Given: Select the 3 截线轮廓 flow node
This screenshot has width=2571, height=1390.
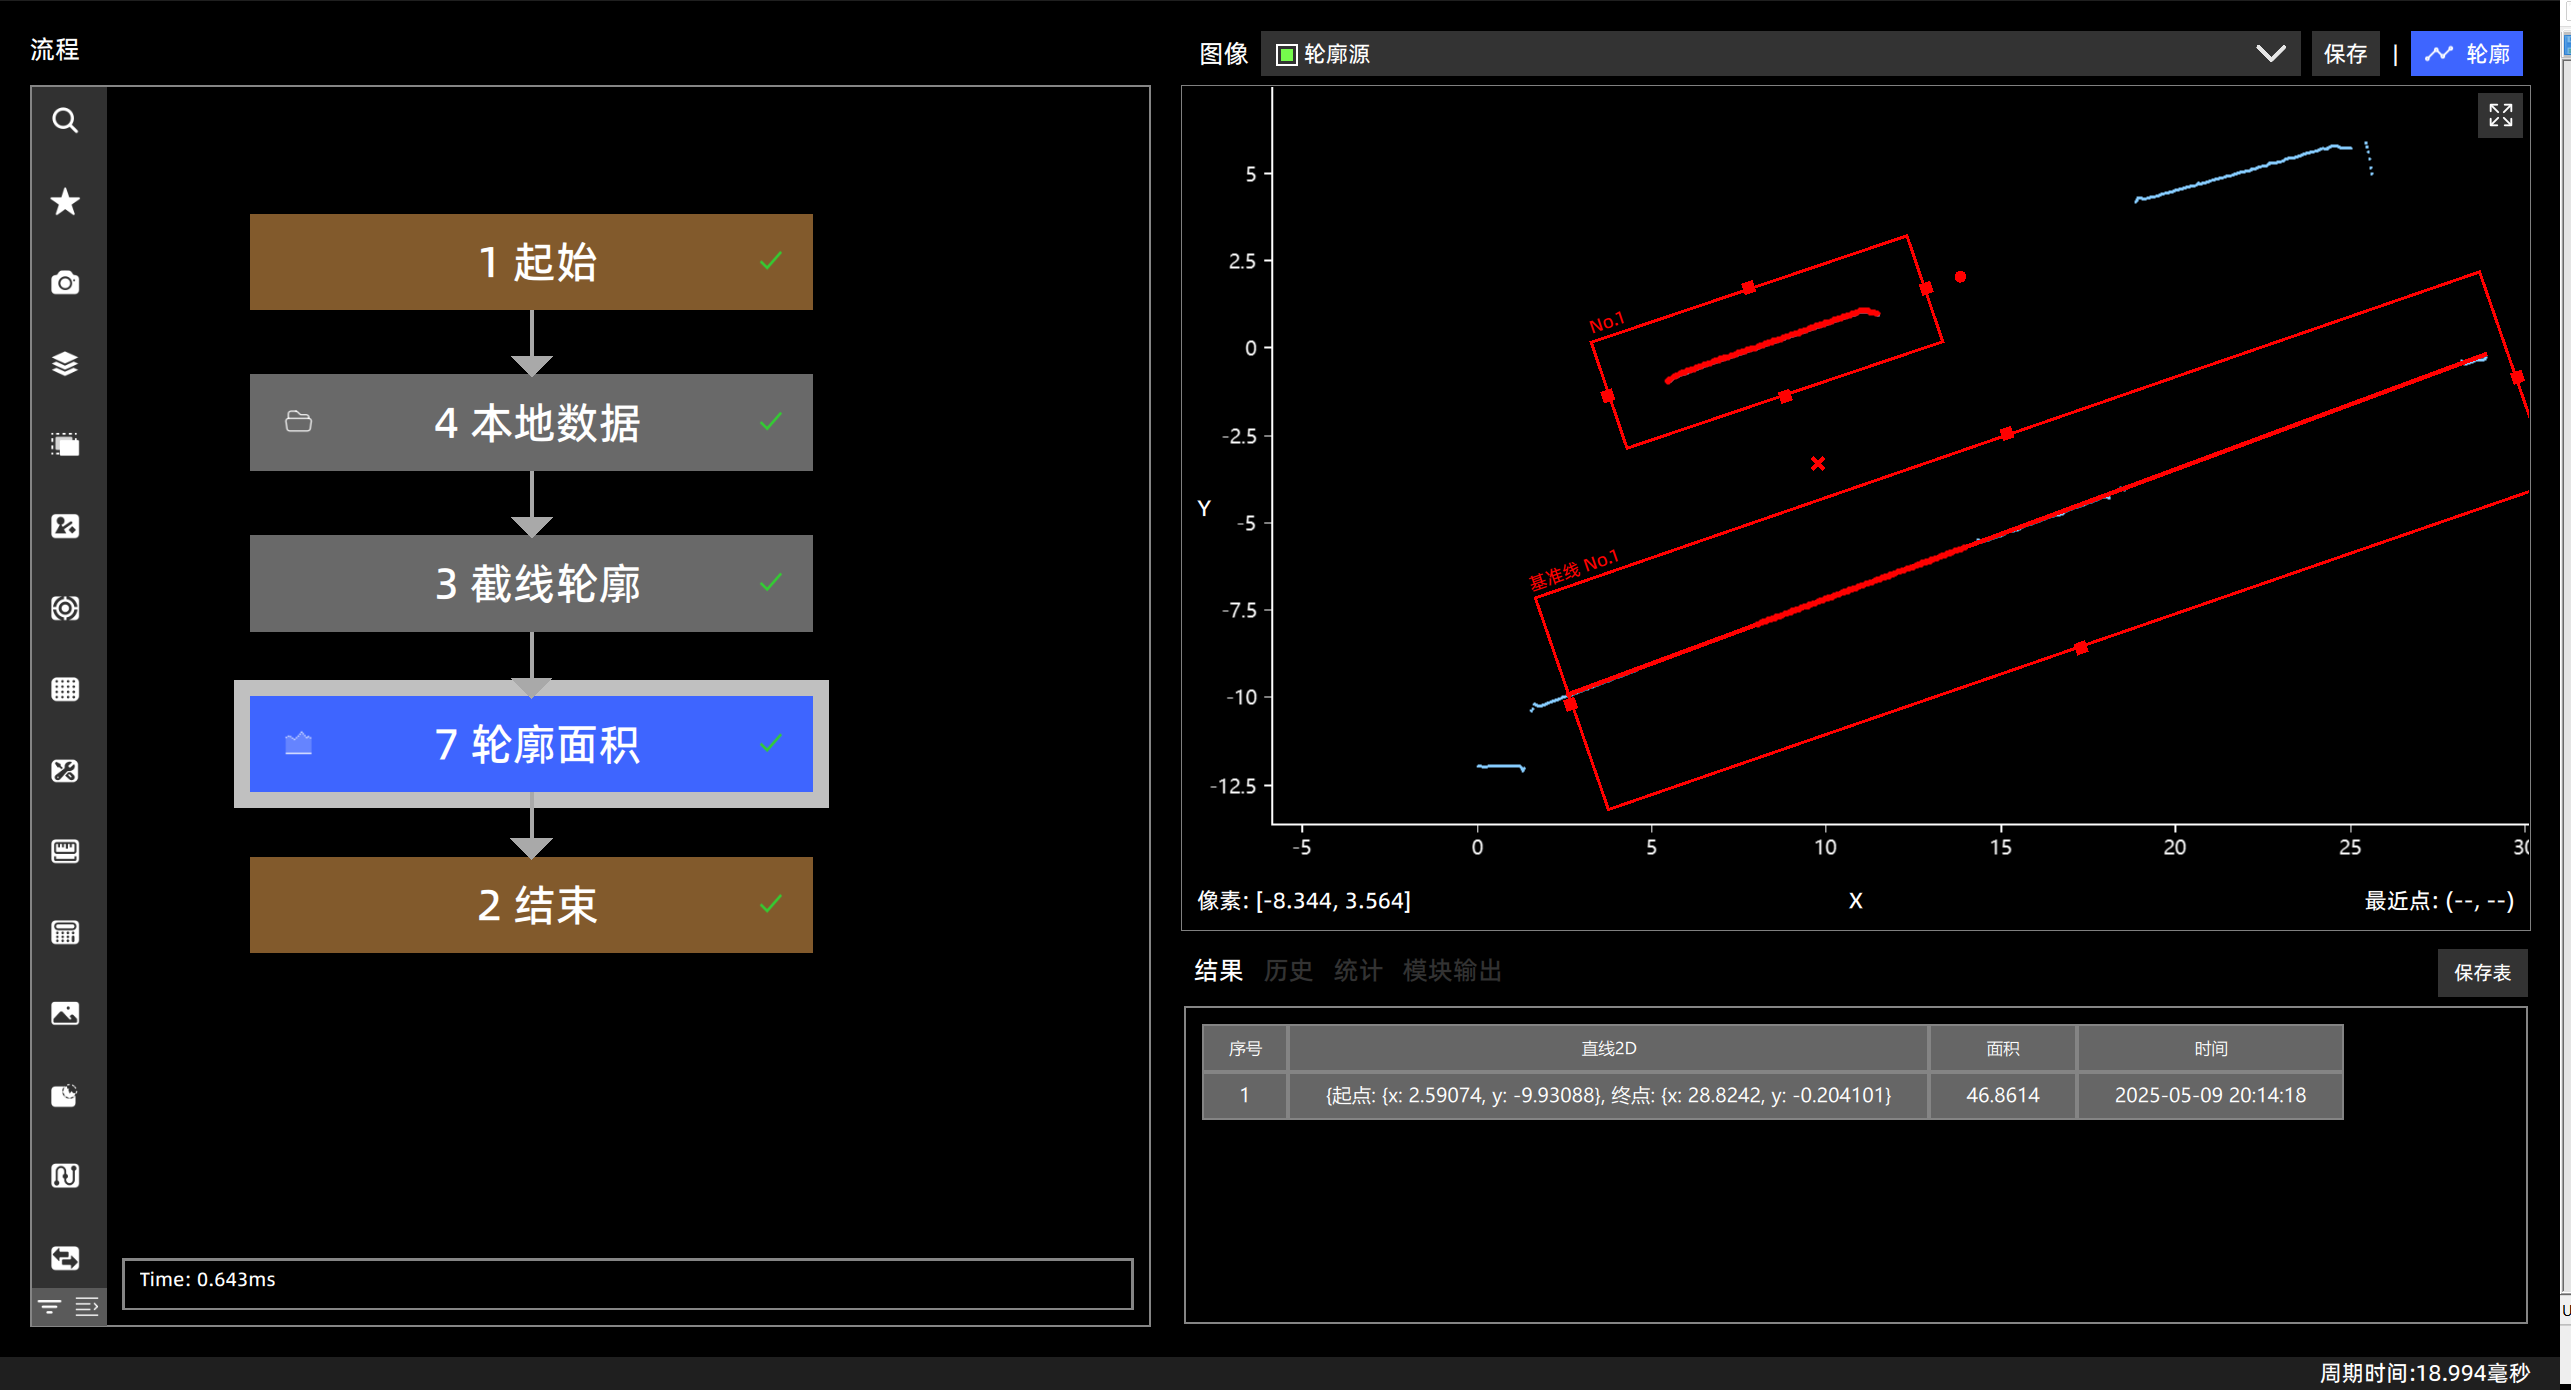Looking at the screenshot, I should (531, 583).
